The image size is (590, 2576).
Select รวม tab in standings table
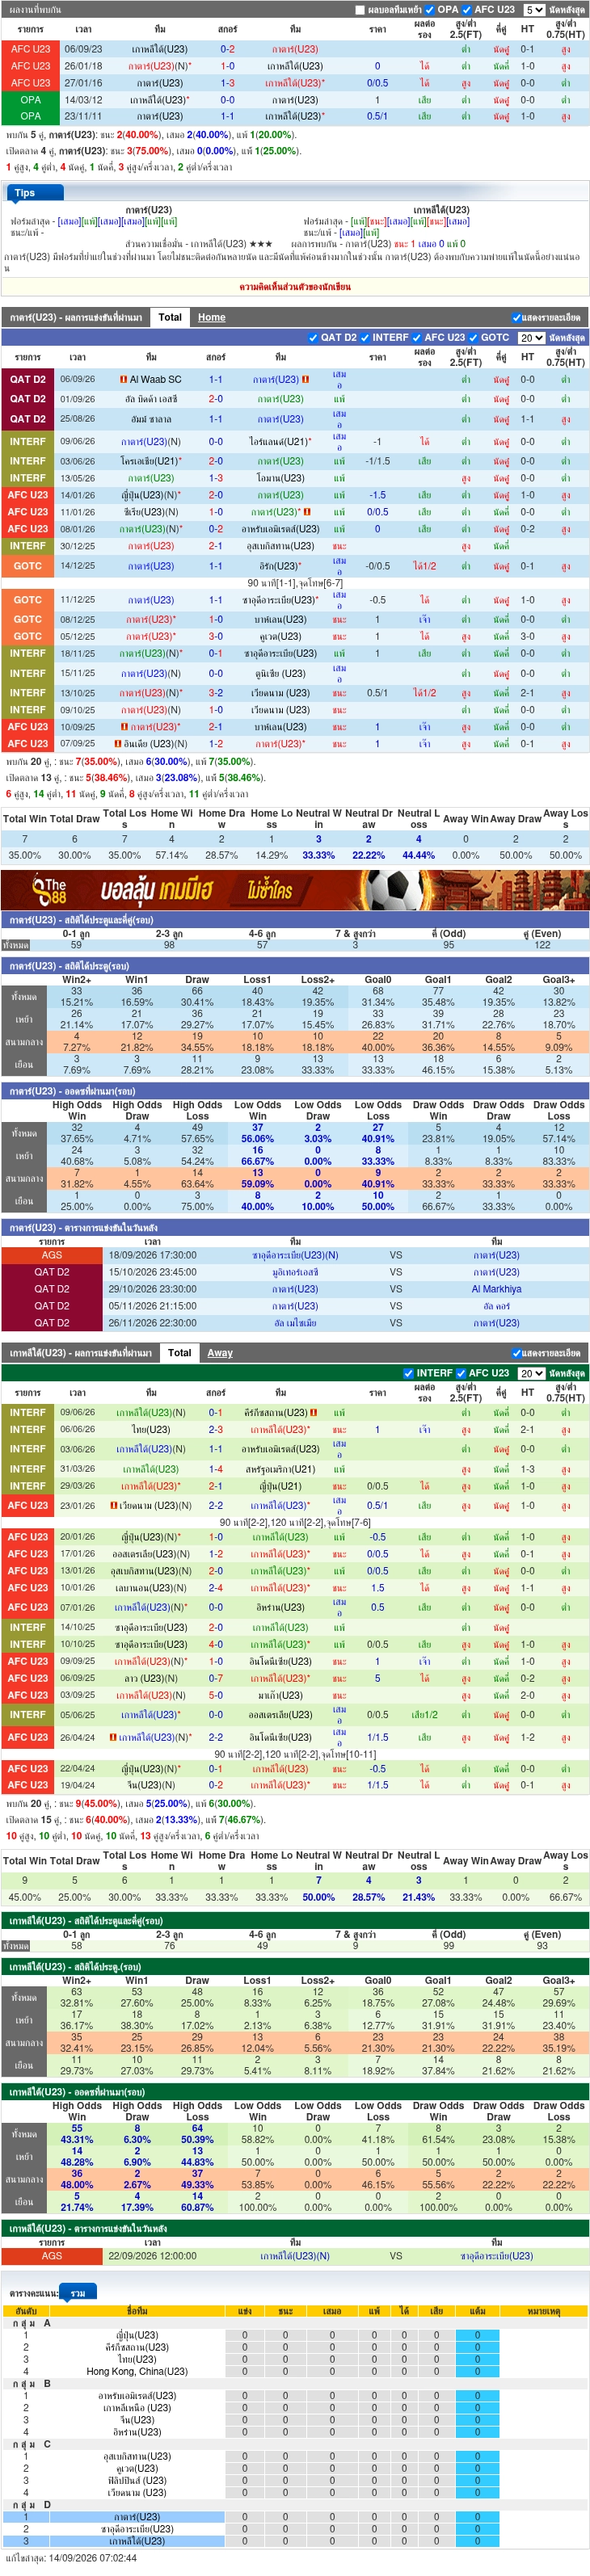78,2293
